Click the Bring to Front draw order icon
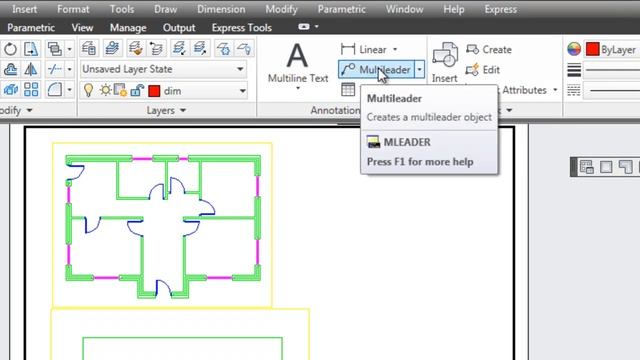 [55, 49]
